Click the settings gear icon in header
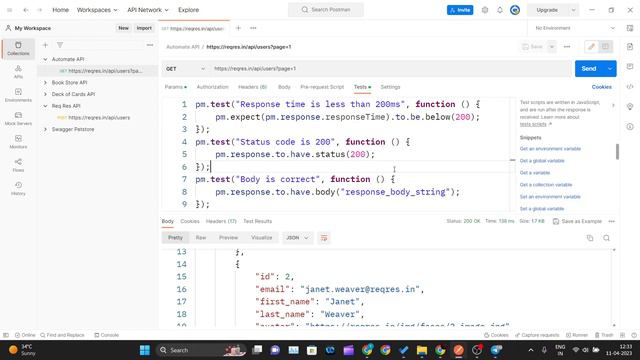 pyautogui.click(x=484, y=10)
